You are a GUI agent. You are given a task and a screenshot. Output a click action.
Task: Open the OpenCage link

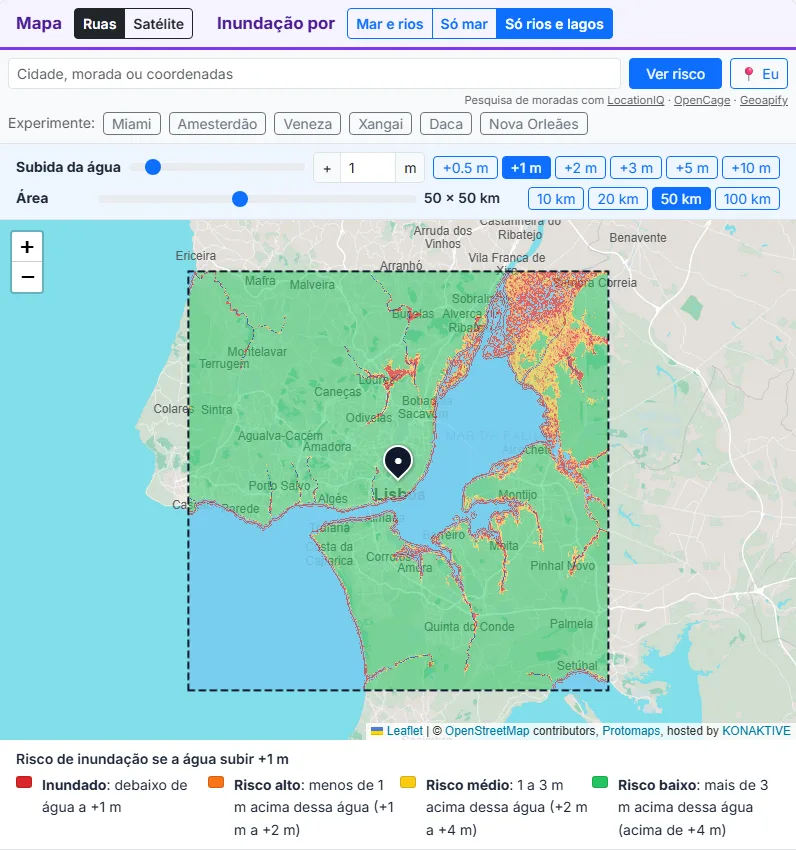(702, 100)
